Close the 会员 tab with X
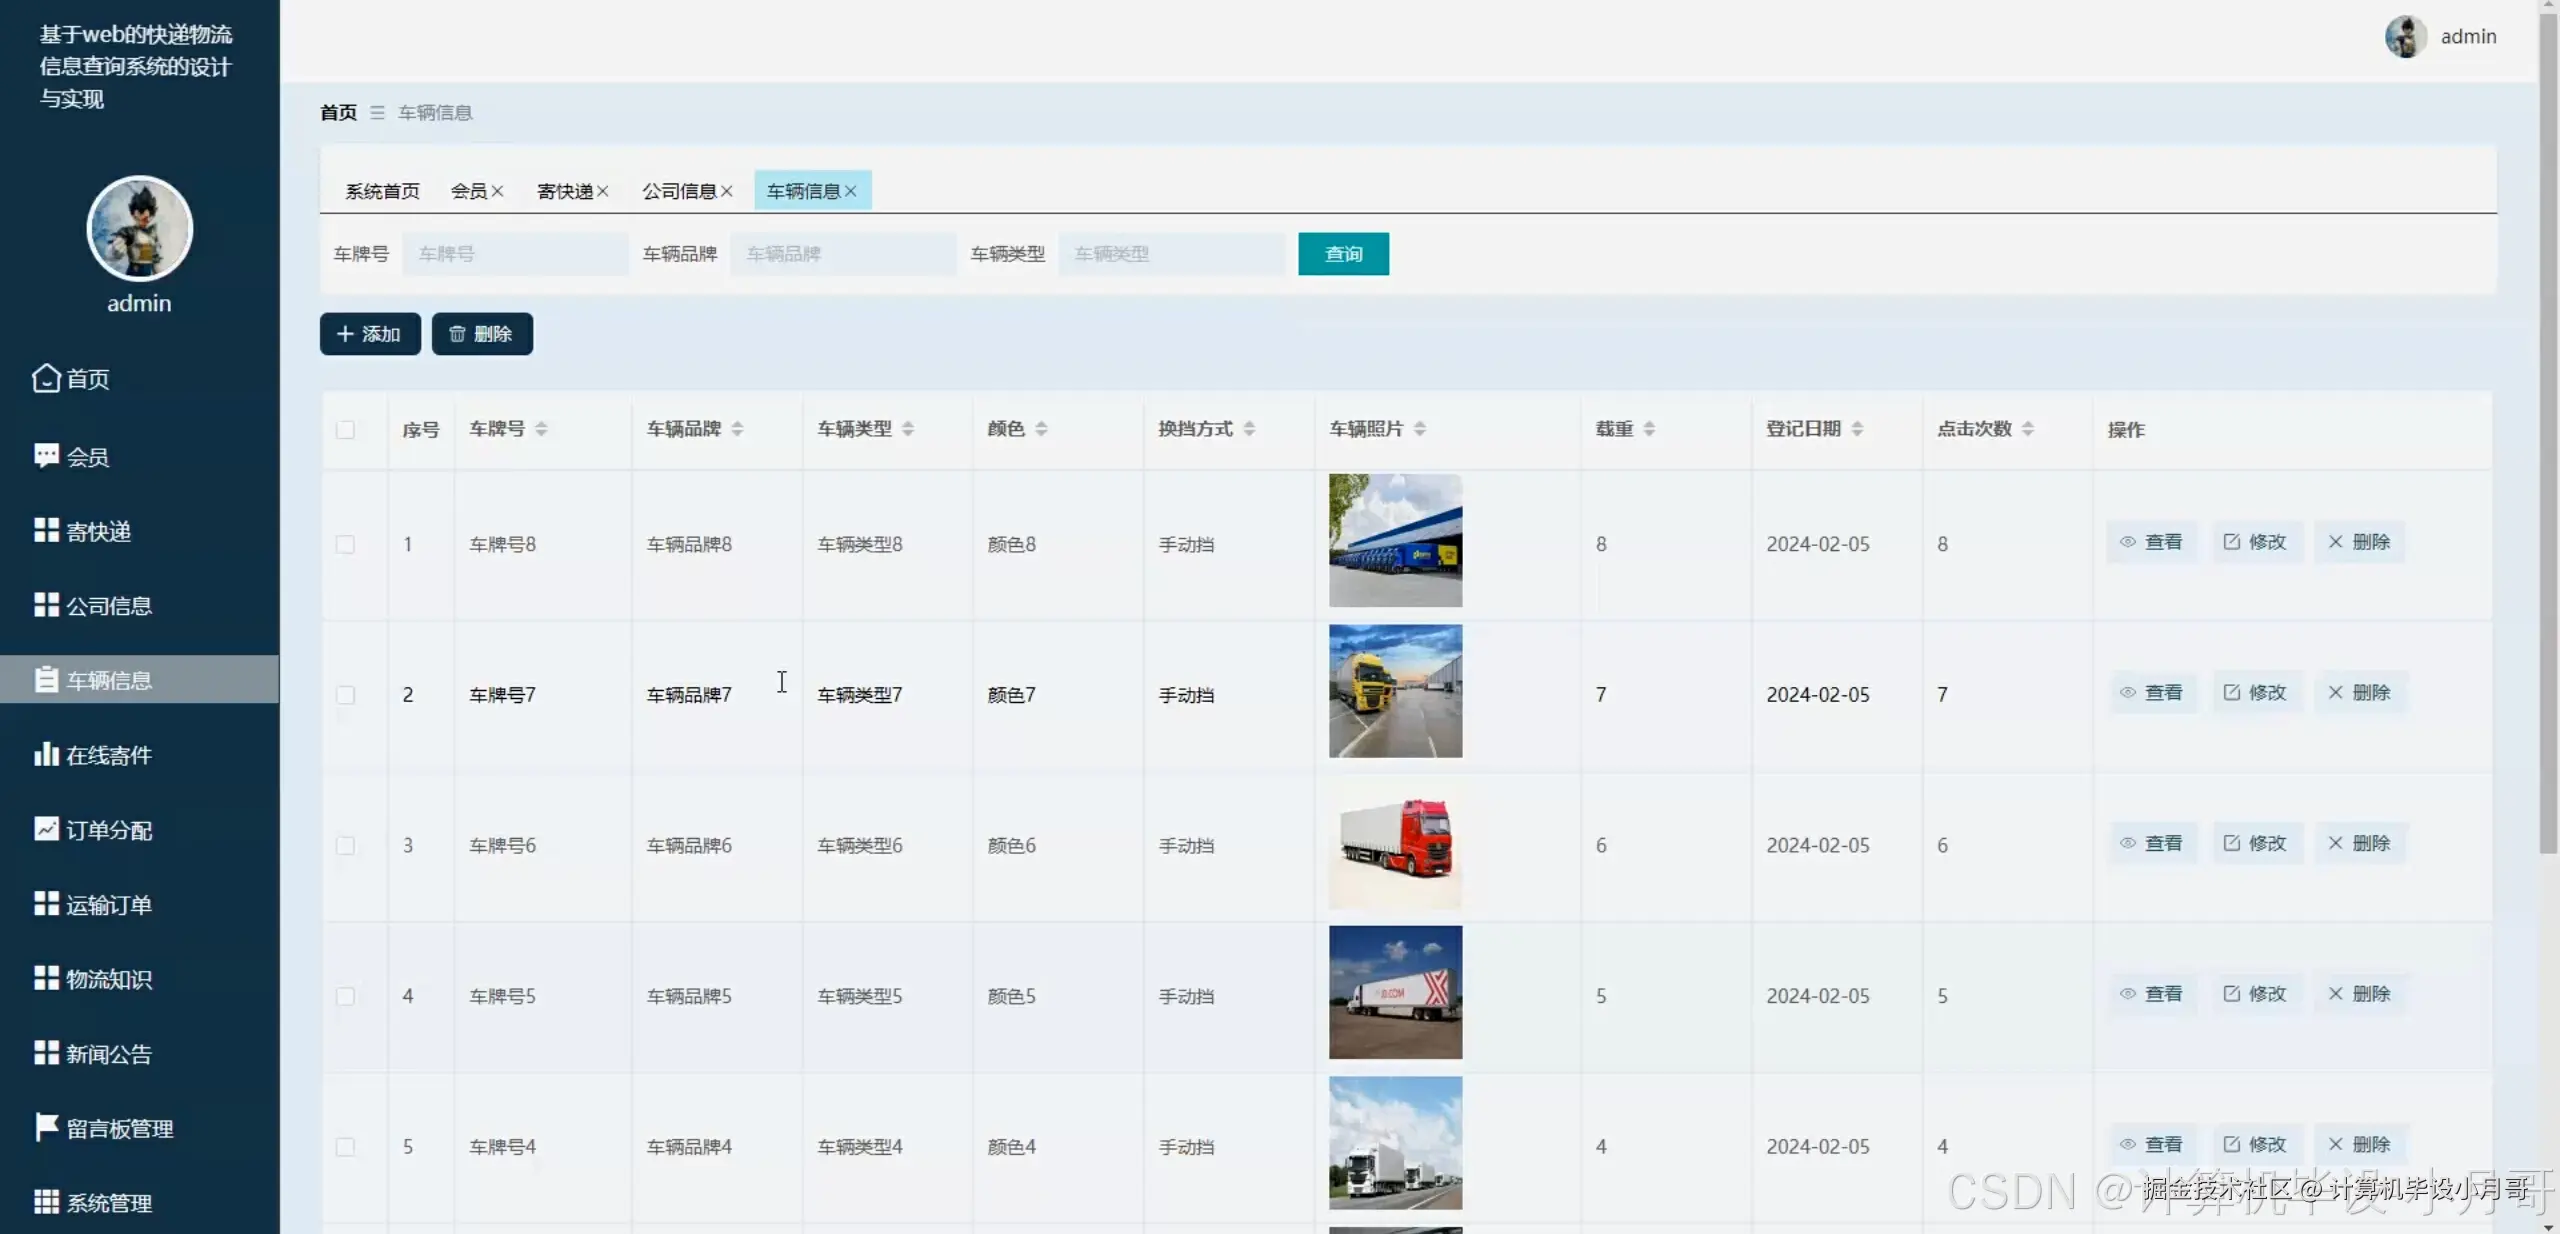This screenshot has width=2560, height=1234. click(x=497, y=191)
